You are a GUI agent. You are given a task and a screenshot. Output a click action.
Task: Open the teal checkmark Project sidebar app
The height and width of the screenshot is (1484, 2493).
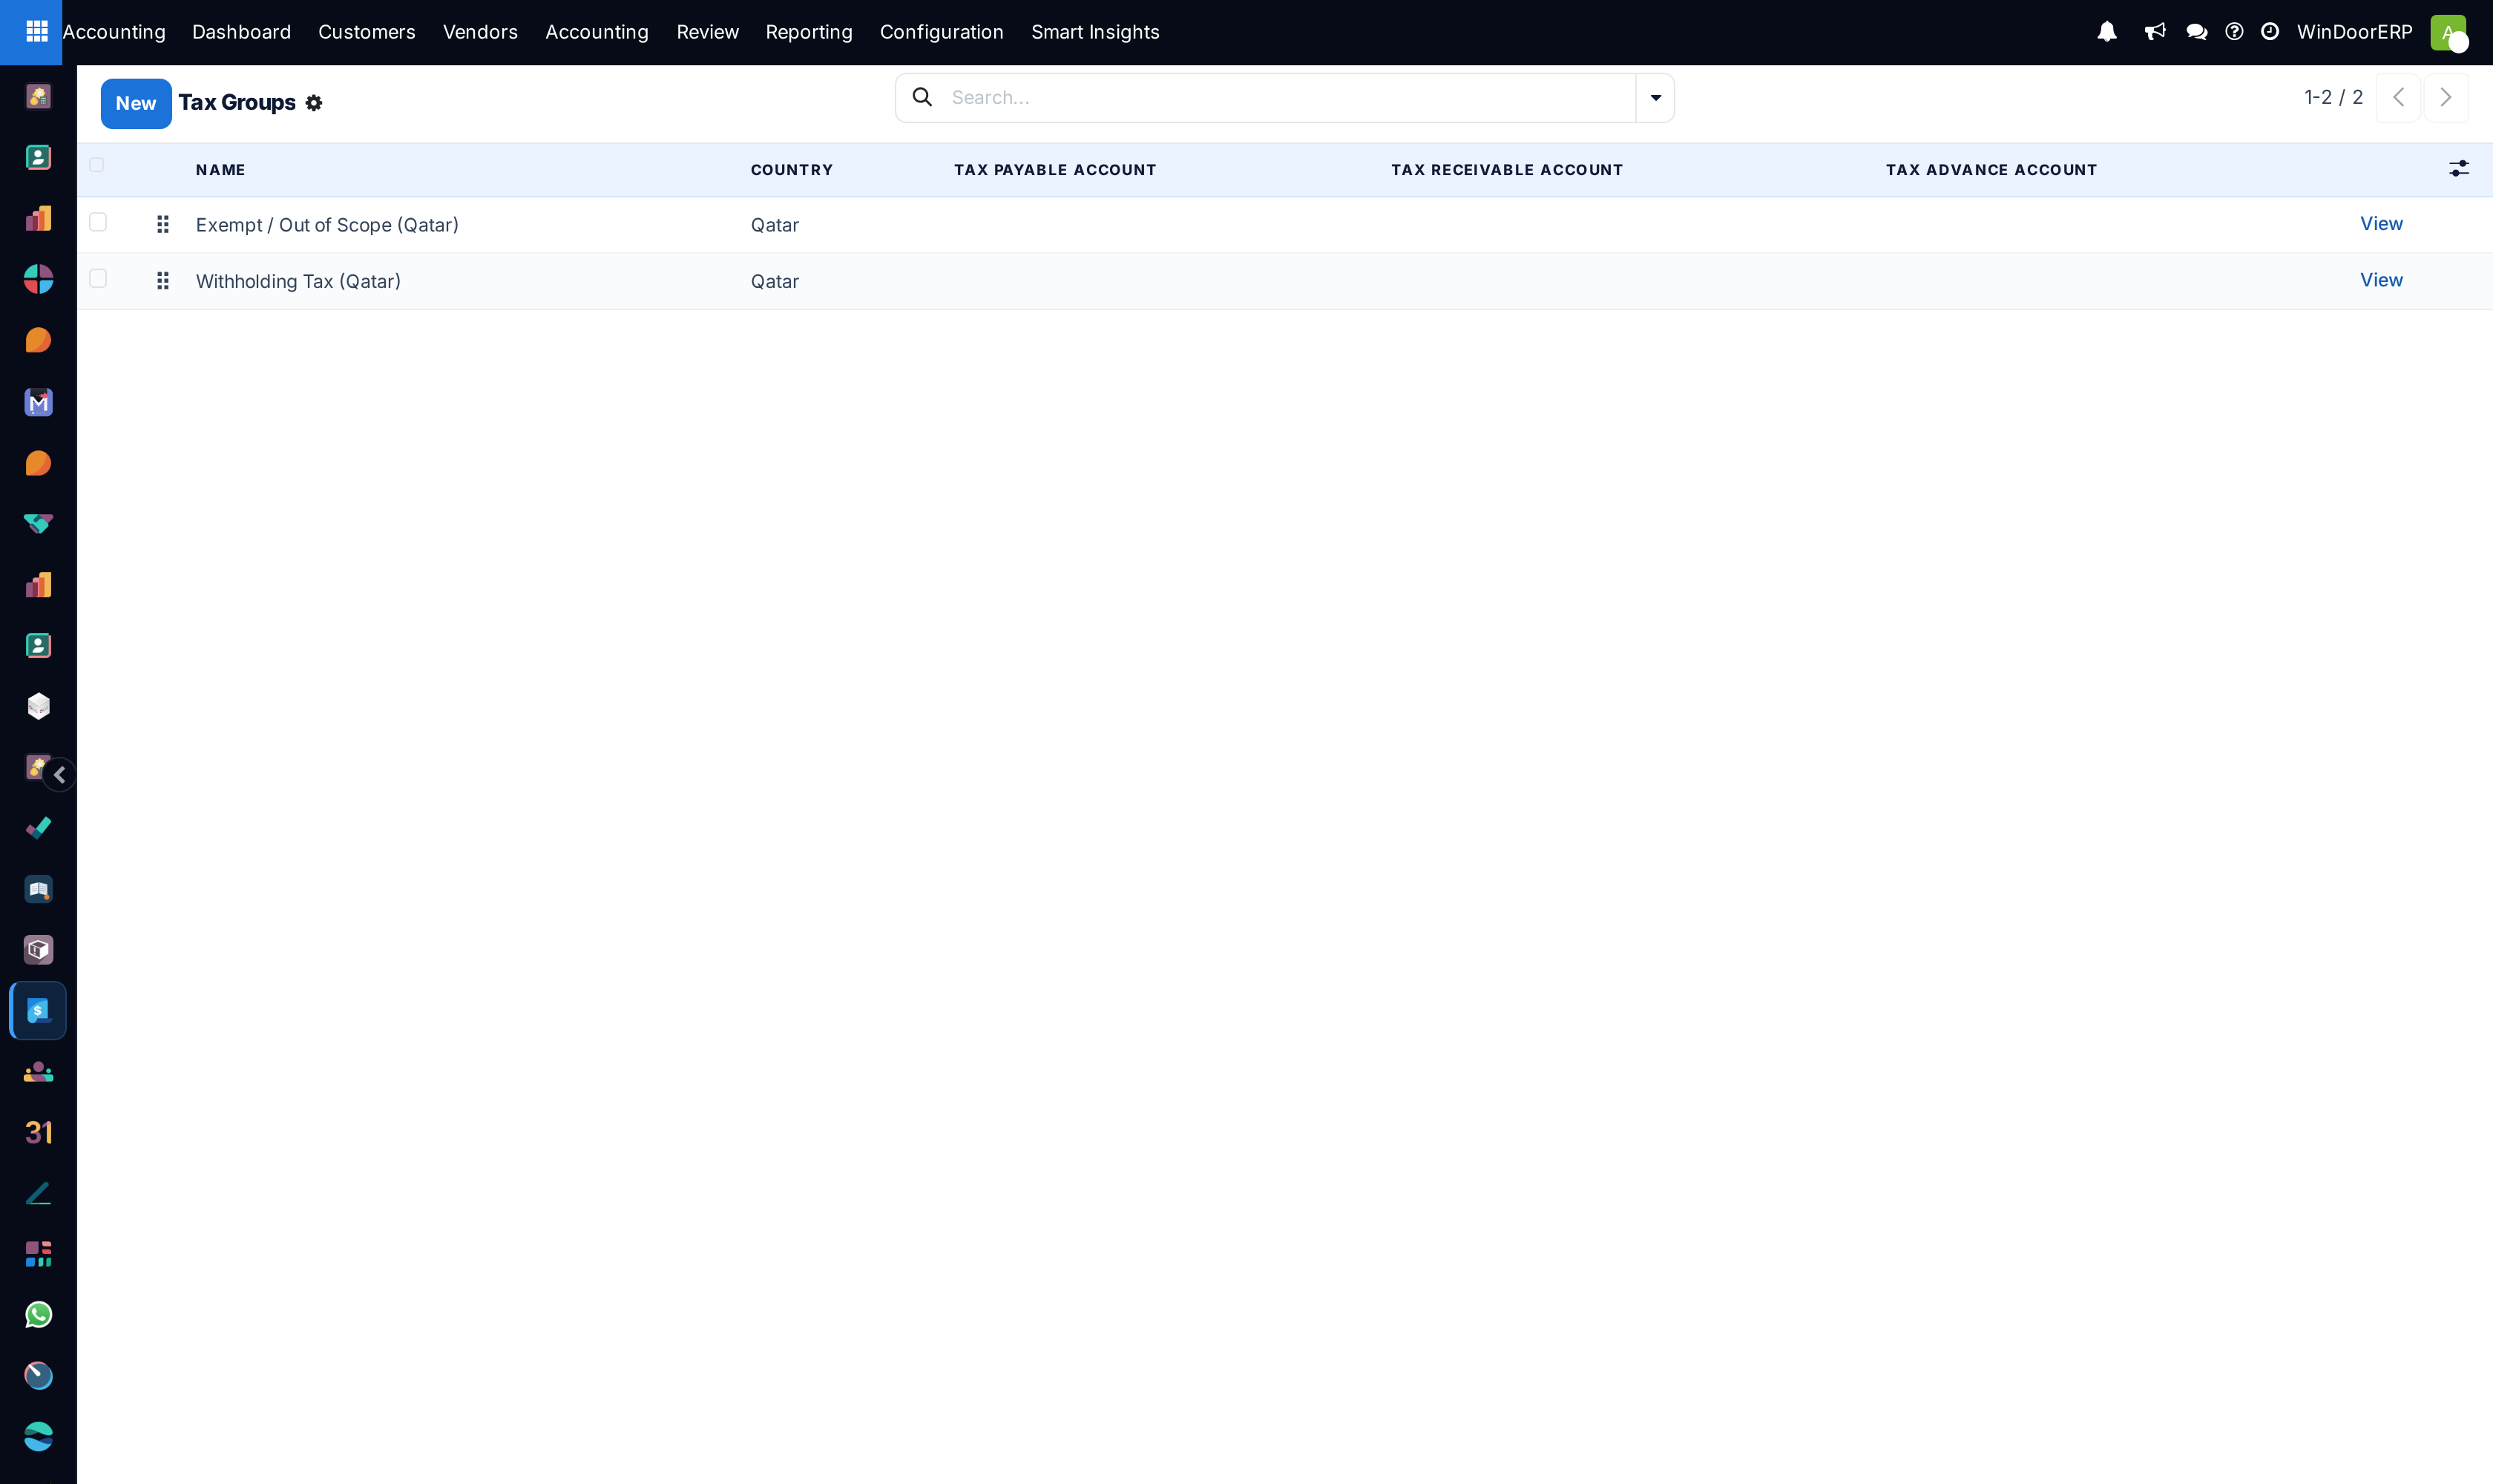click(x=38, y=828)
